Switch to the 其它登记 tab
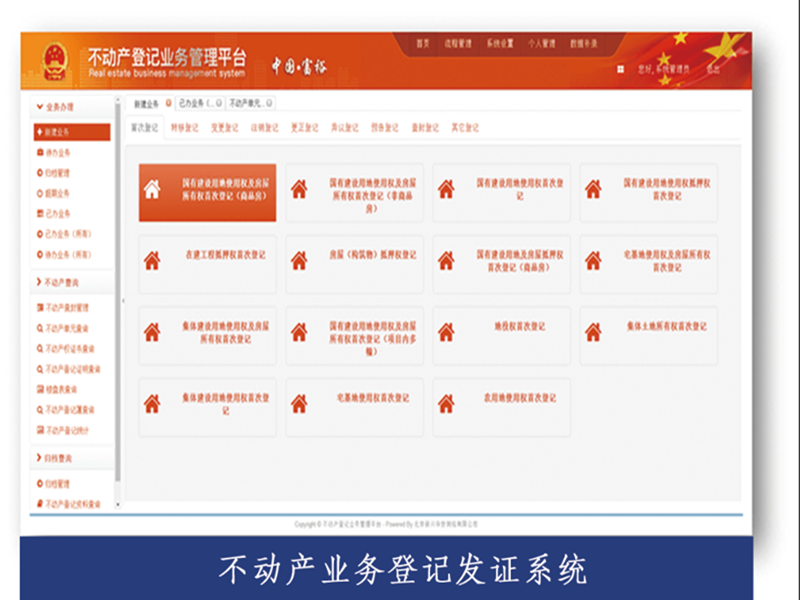 tap(465, 128)
